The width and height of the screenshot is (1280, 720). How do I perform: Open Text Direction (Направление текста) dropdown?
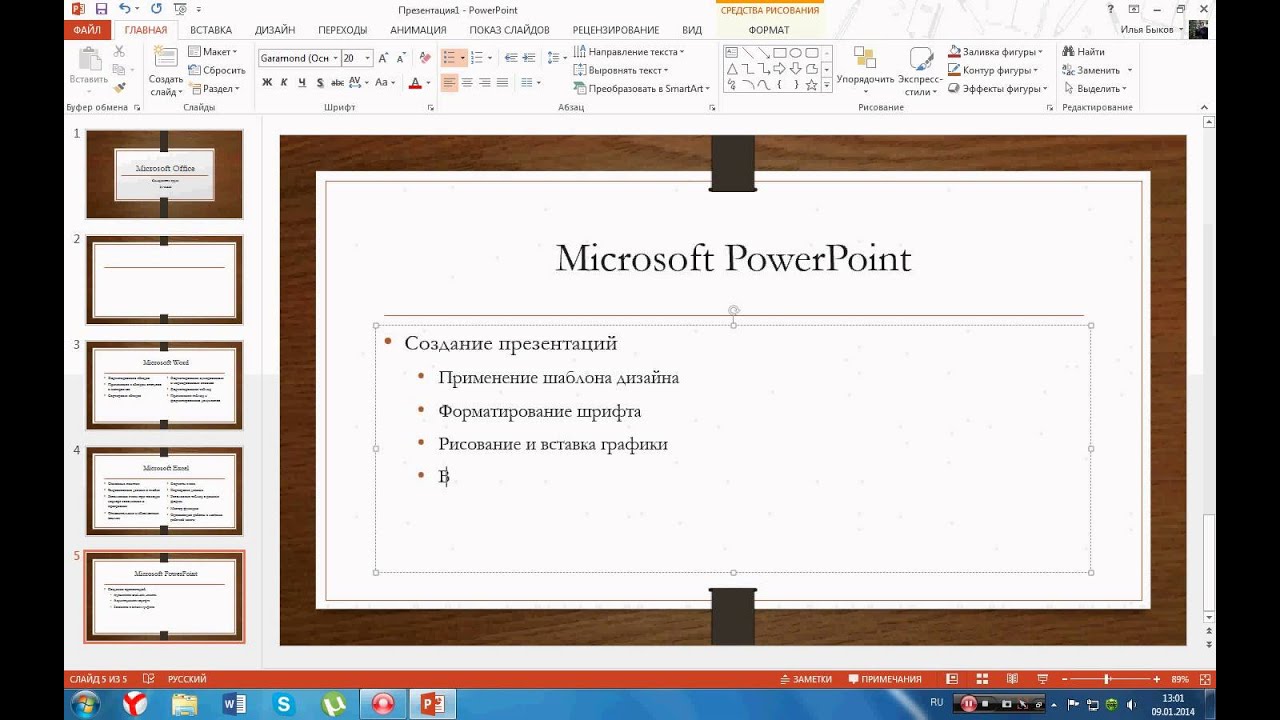click(629, 51)
